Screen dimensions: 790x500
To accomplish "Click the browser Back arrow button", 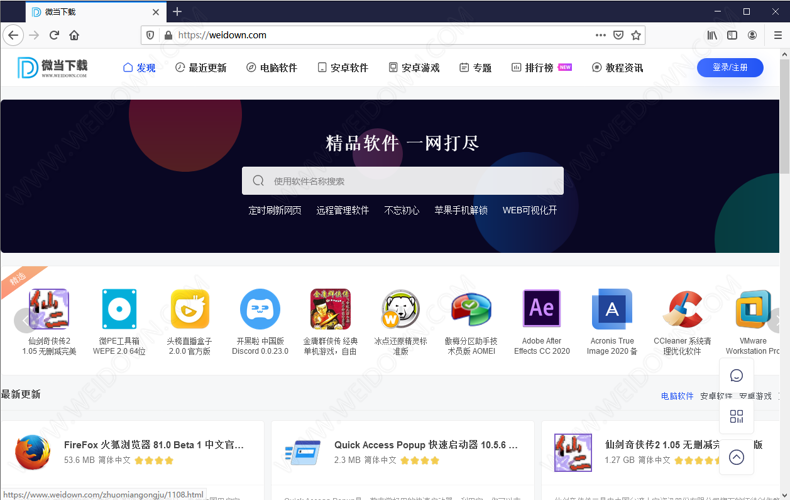I will pos(12,35).
